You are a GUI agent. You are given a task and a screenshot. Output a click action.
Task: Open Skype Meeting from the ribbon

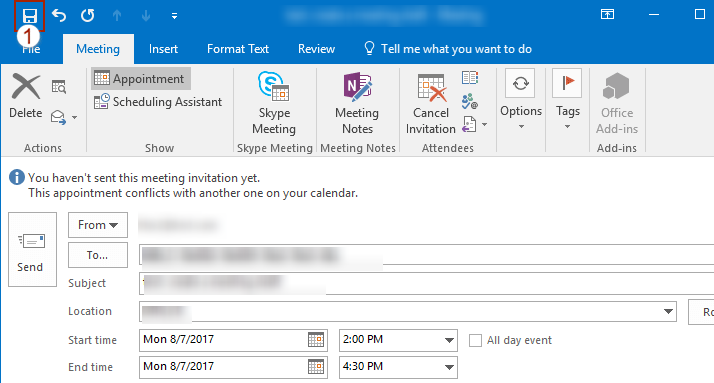(274, 103)
